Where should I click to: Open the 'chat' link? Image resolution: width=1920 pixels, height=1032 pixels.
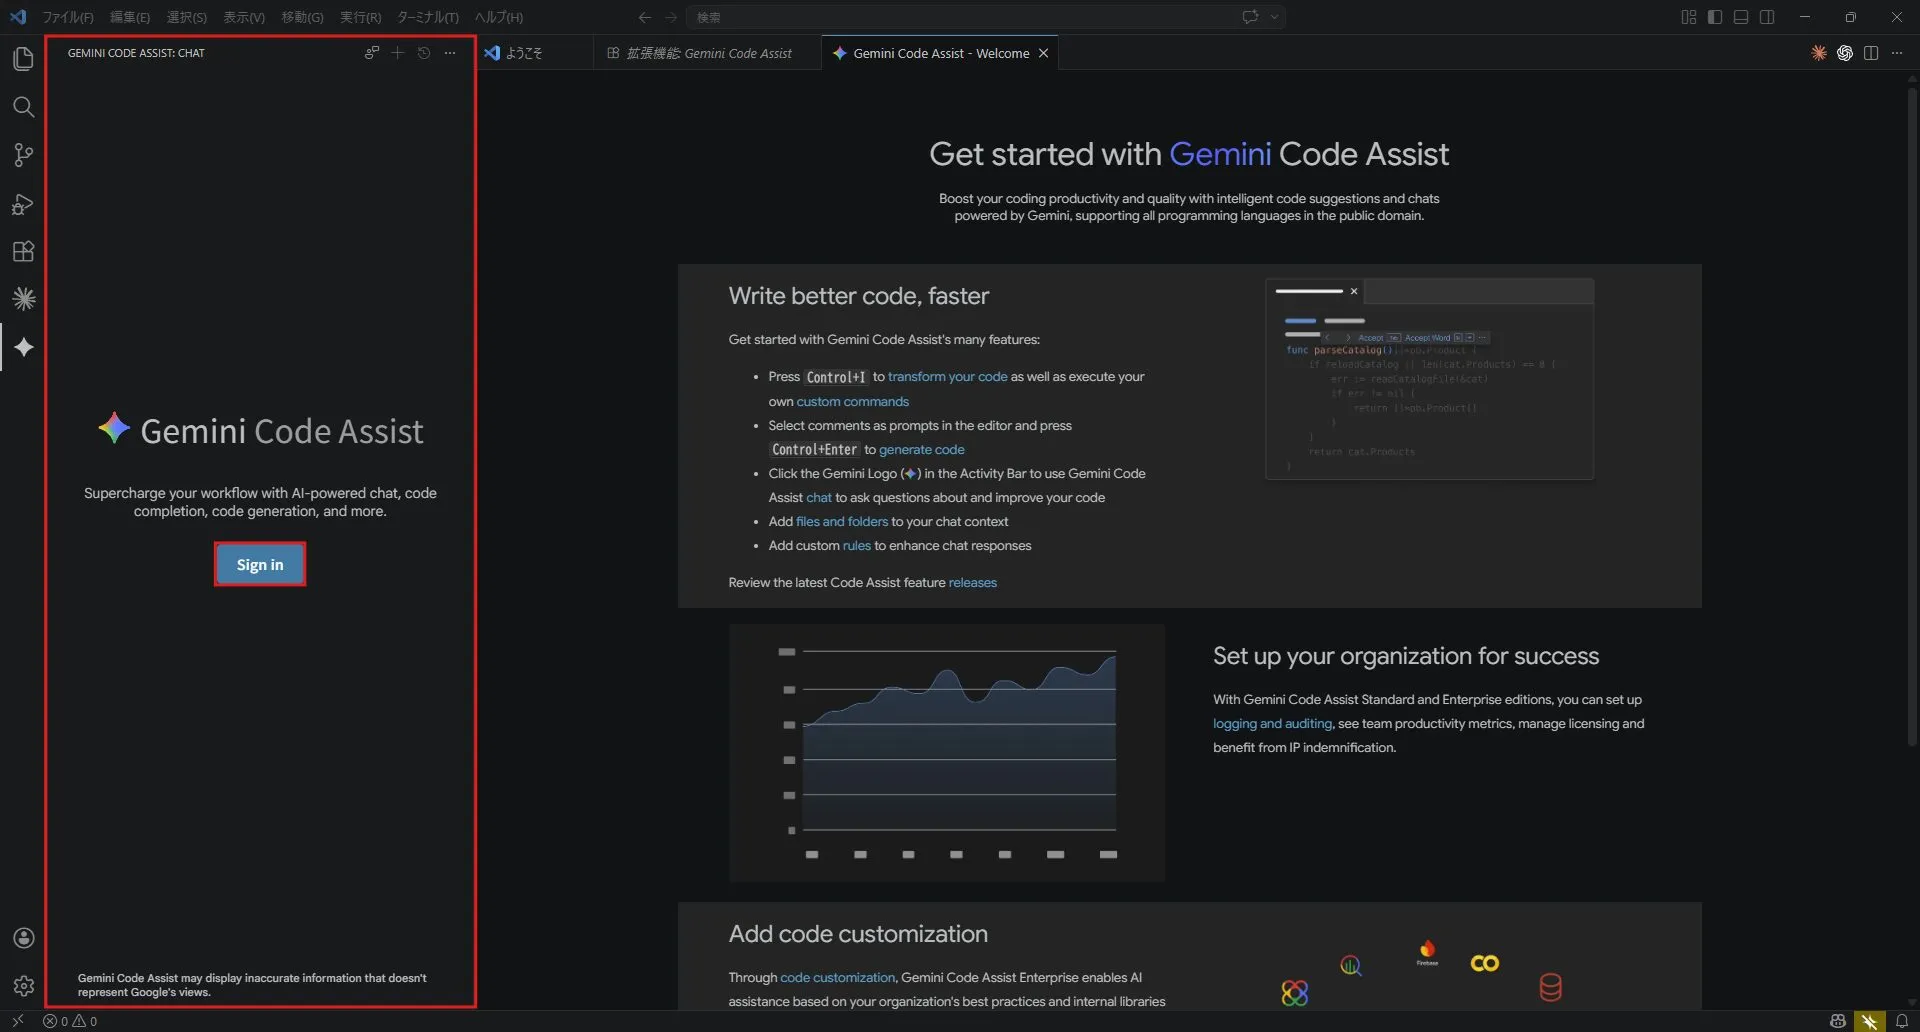pos(819,497)
